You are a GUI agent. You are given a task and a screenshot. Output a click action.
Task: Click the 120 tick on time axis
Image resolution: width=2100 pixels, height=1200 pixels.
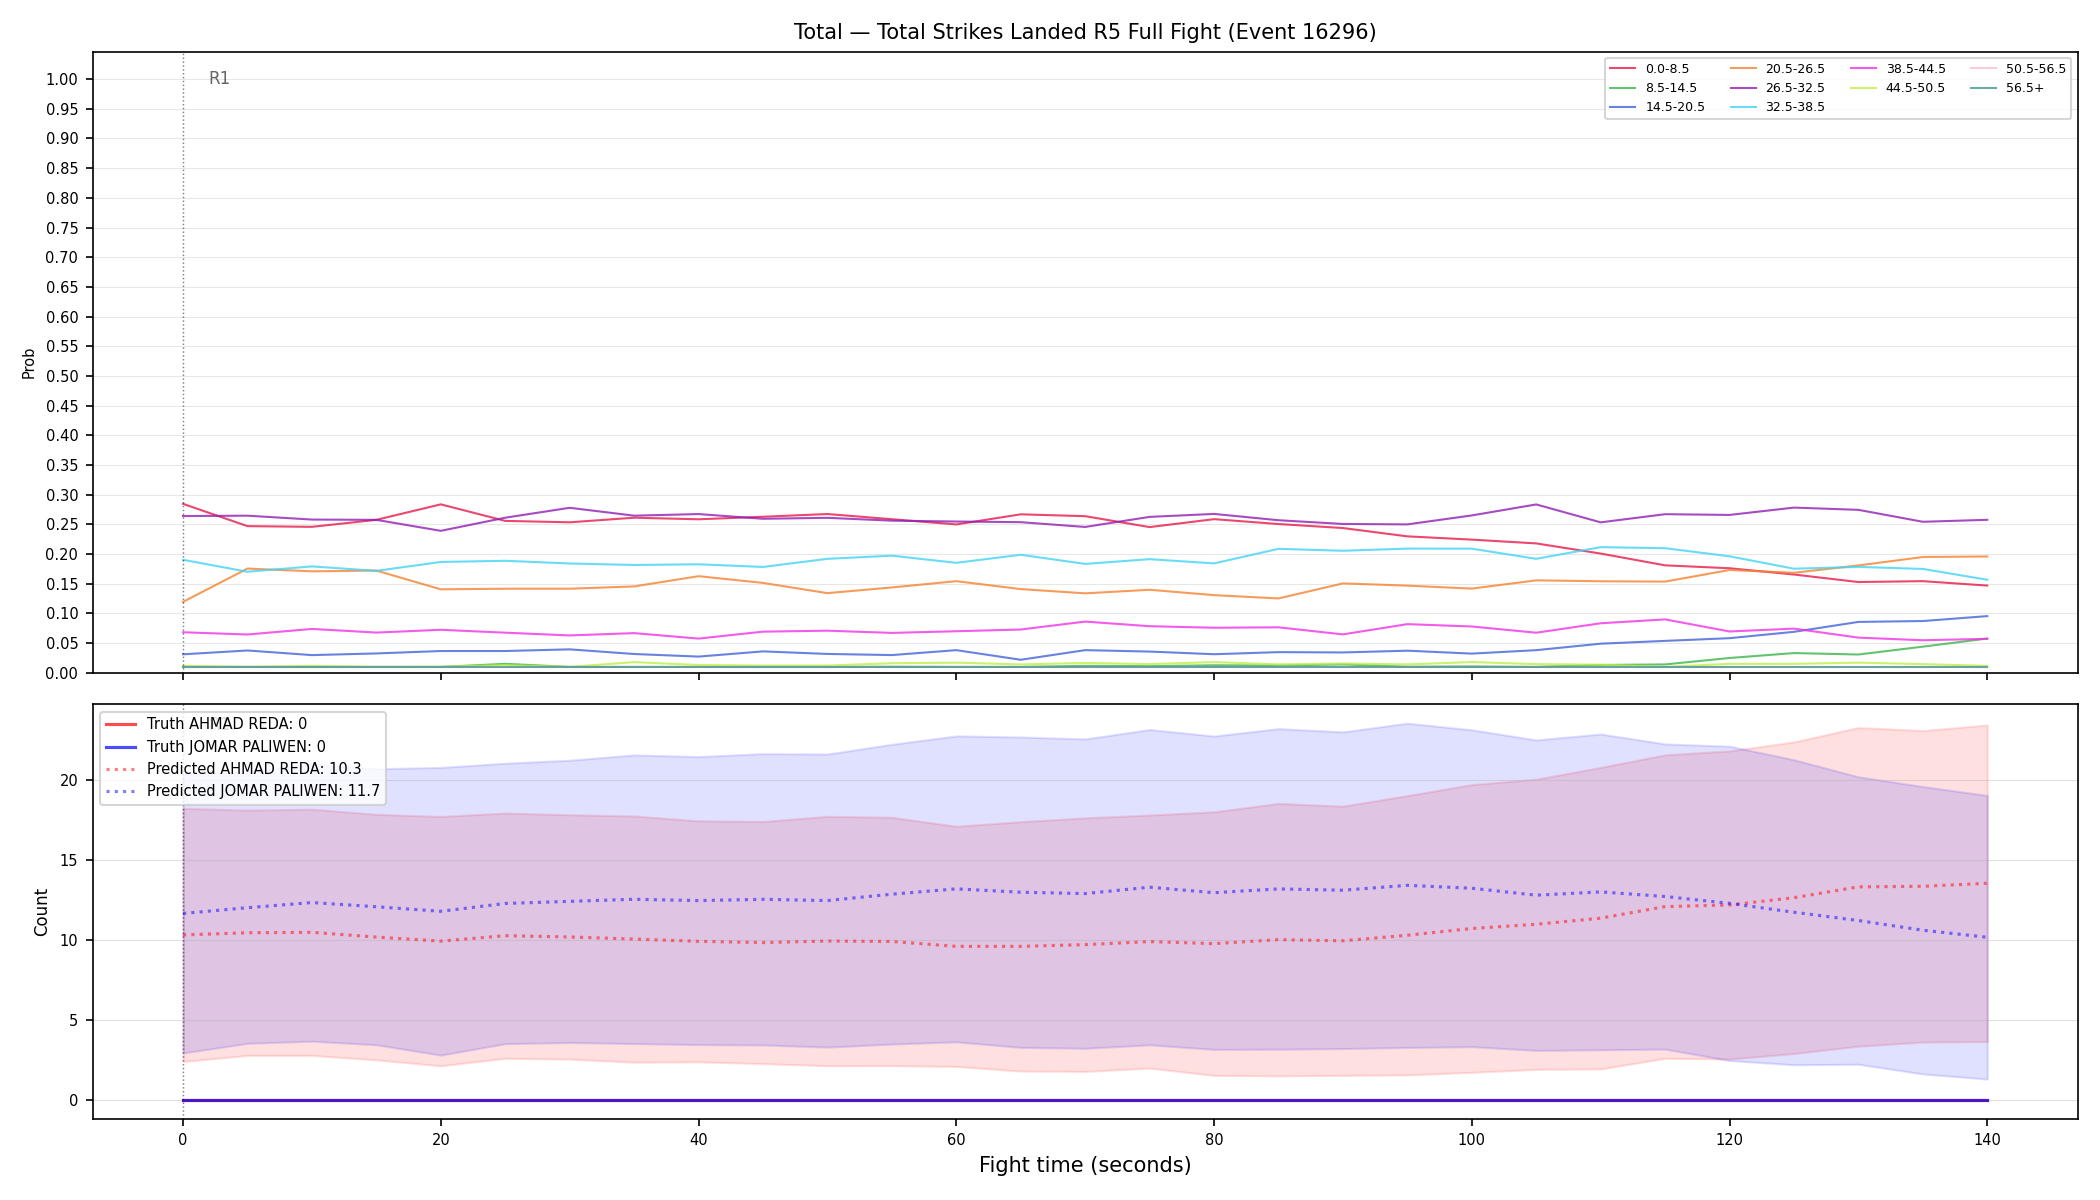click(x=1729, y=1139)
